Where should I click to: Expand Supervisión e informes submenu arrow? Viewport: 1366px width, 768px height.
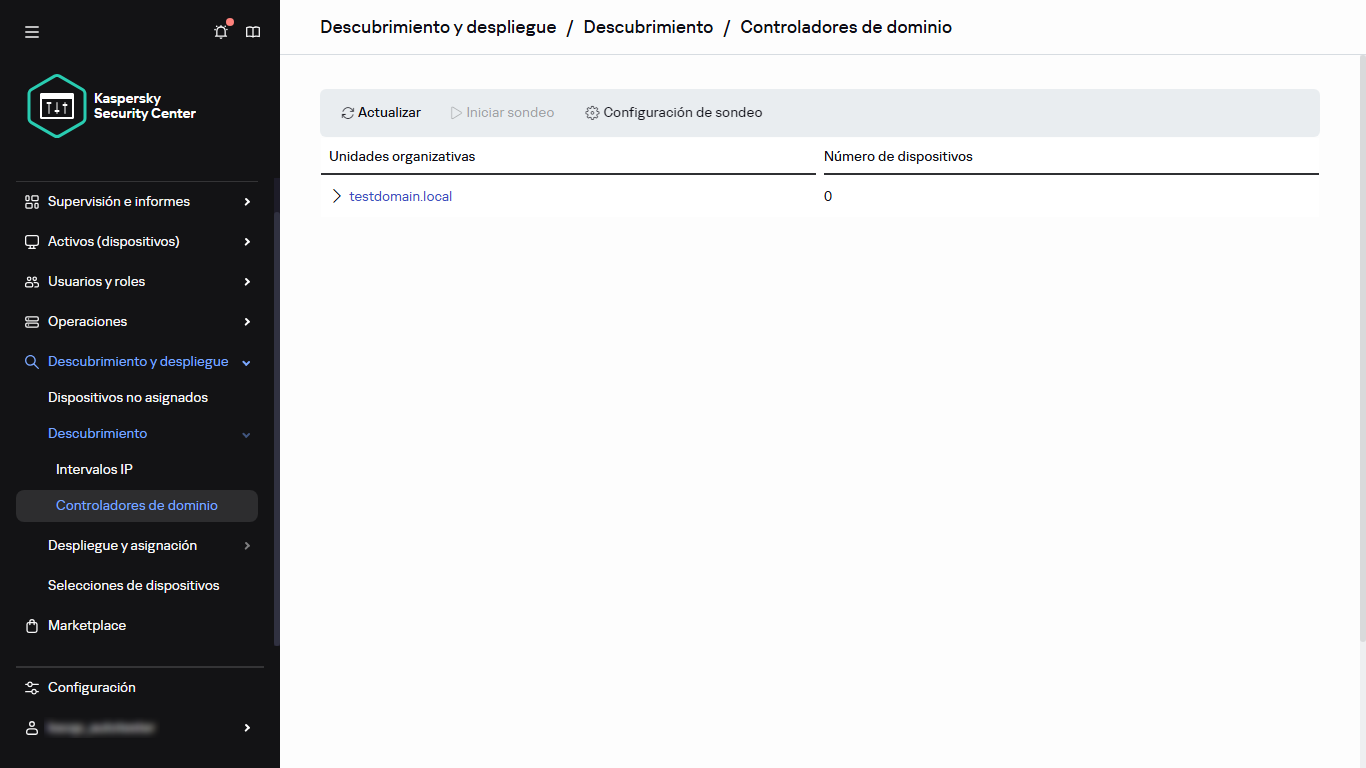(247, 202)
